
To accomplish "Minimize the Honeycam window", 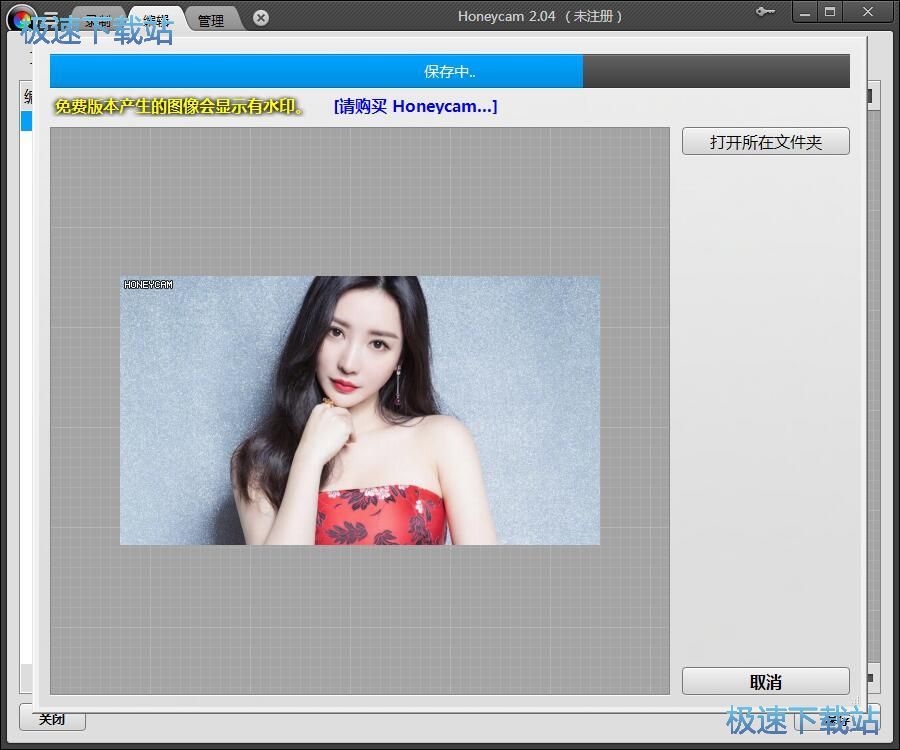I will (805, 12).
